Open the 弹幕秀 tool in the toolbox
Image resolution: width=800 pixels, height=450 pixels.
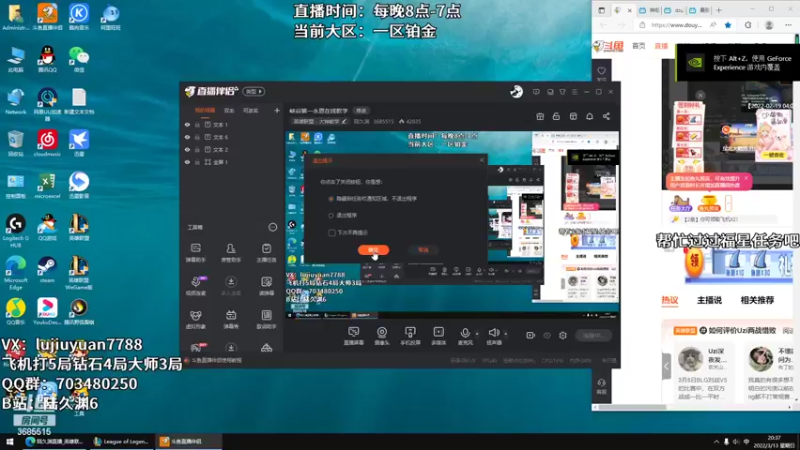(231, 320)
